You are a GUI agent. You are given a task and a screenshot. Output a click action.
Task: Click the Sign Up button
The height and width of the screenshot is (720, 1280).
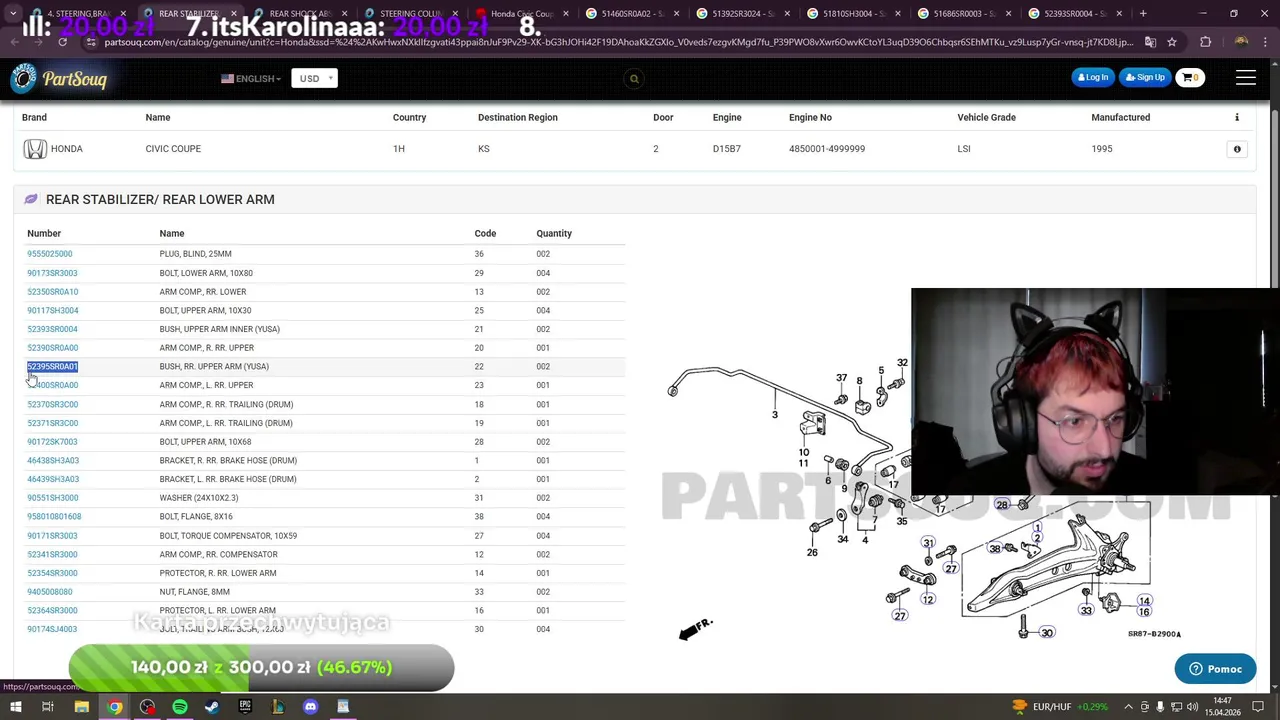pyautogui.click(x=1145, y=77)
